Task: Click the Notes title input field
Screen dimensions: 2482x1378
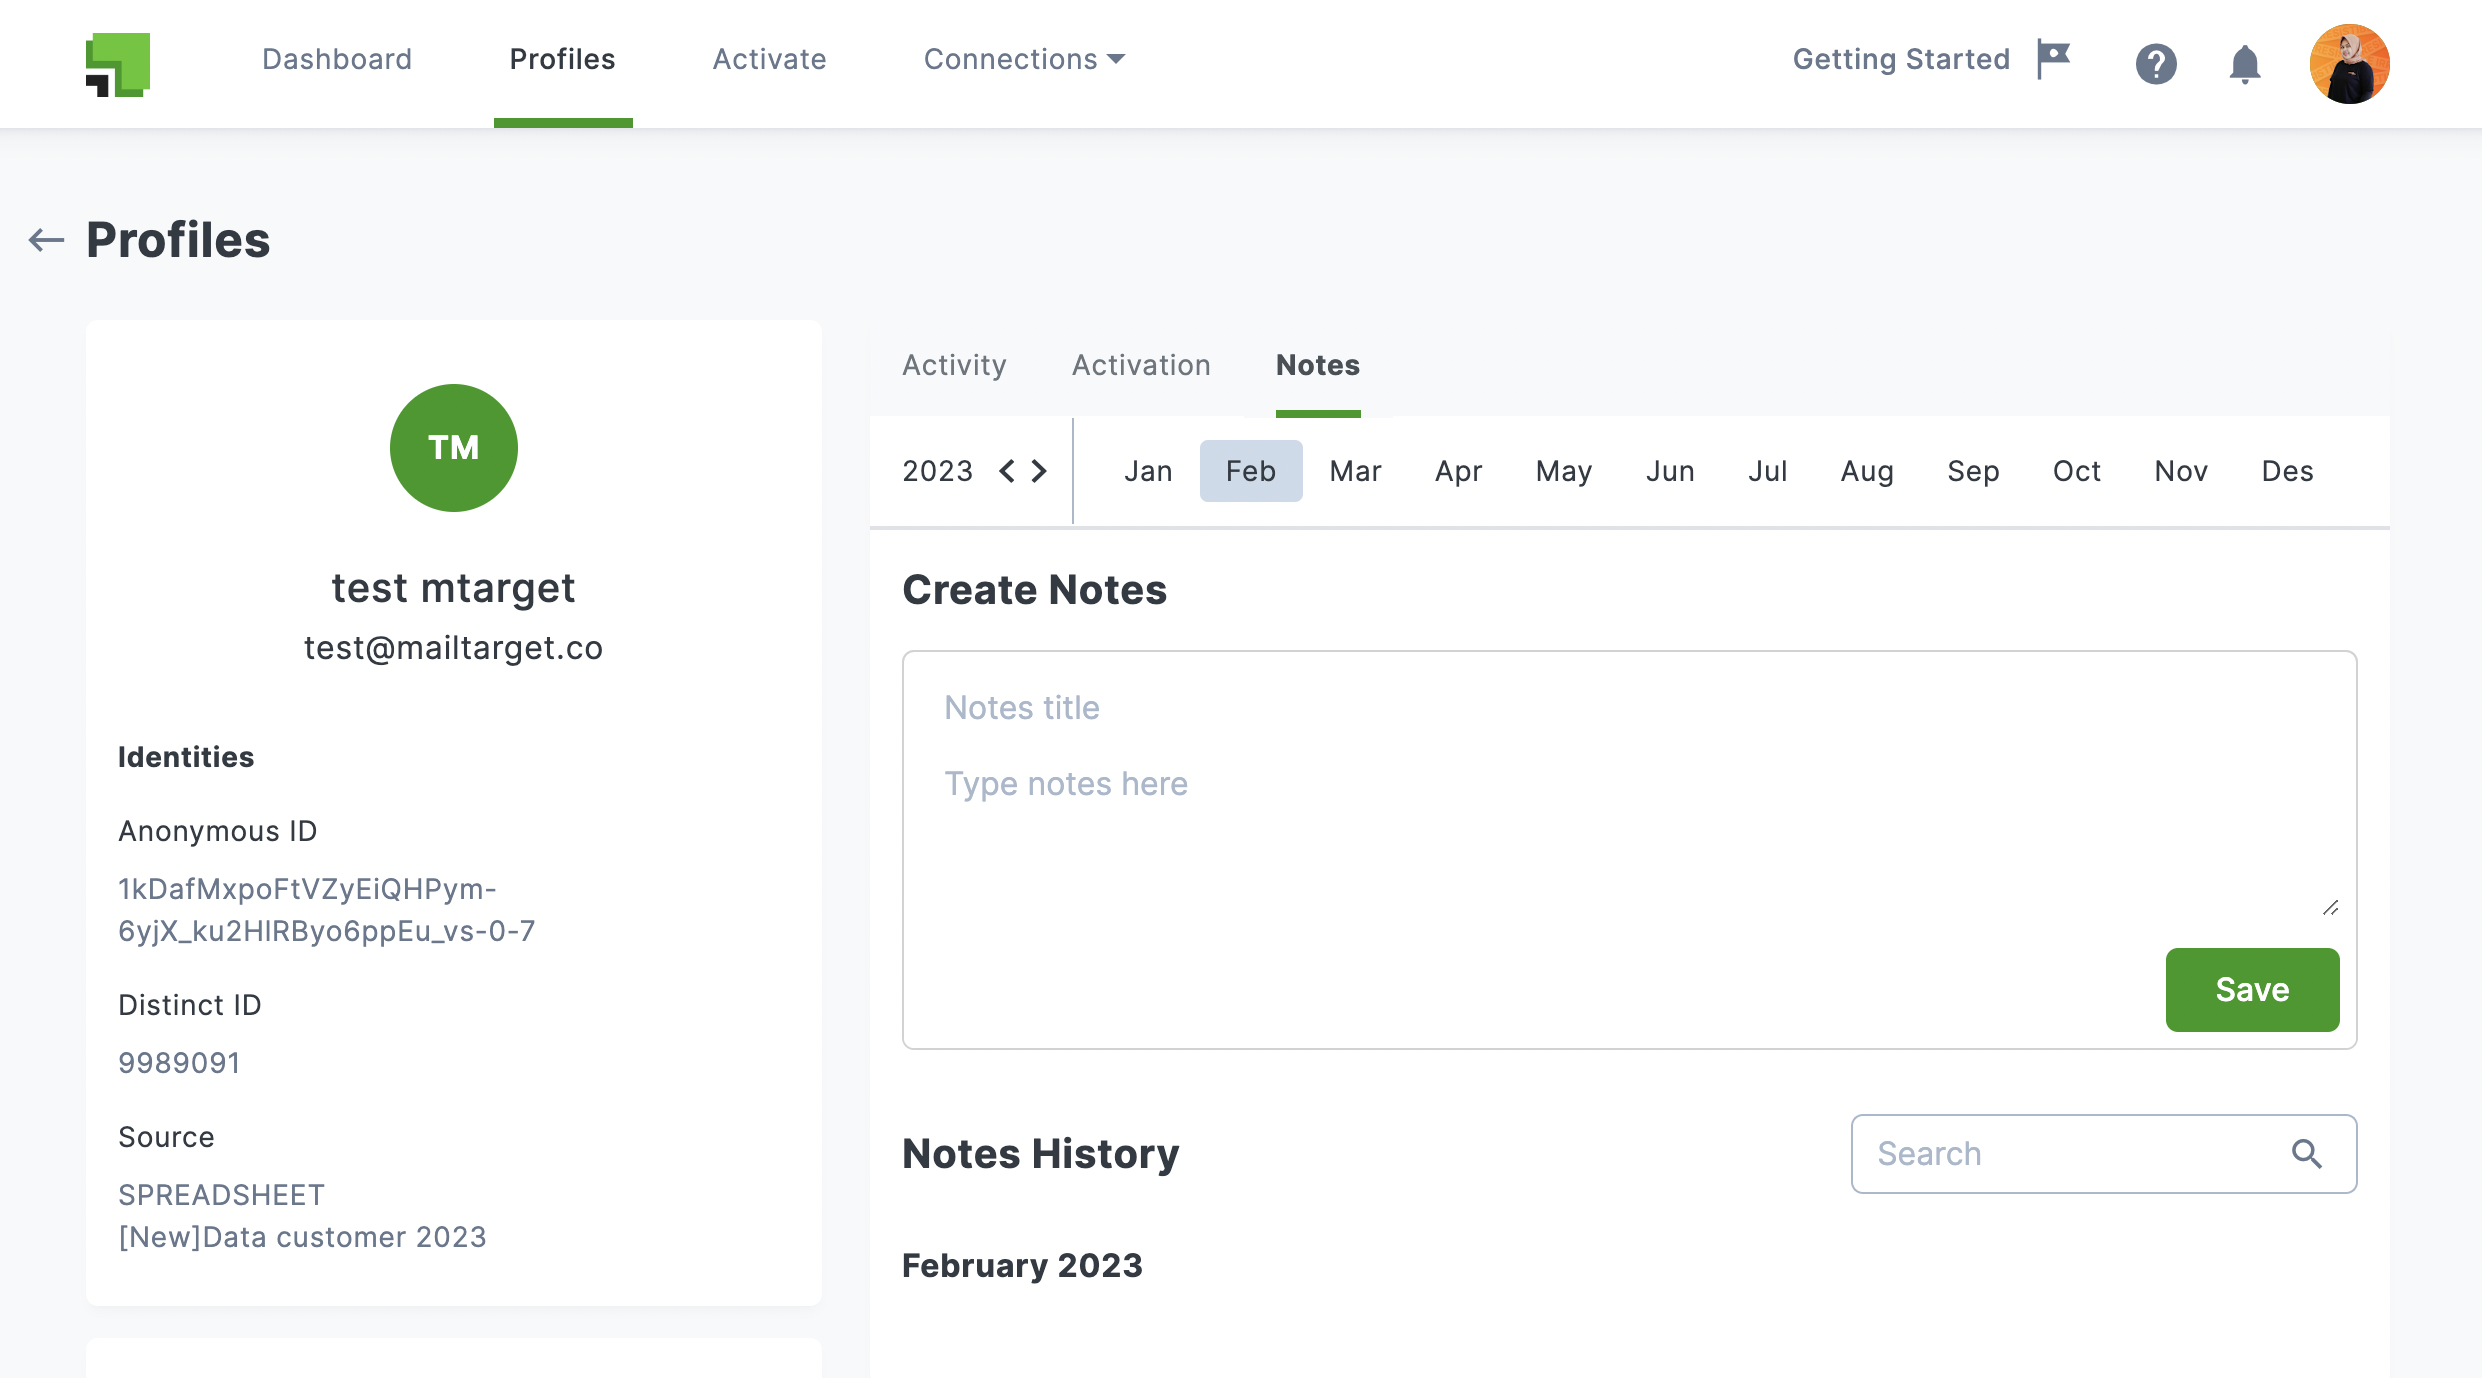Action: click(x=1021, y=707)
